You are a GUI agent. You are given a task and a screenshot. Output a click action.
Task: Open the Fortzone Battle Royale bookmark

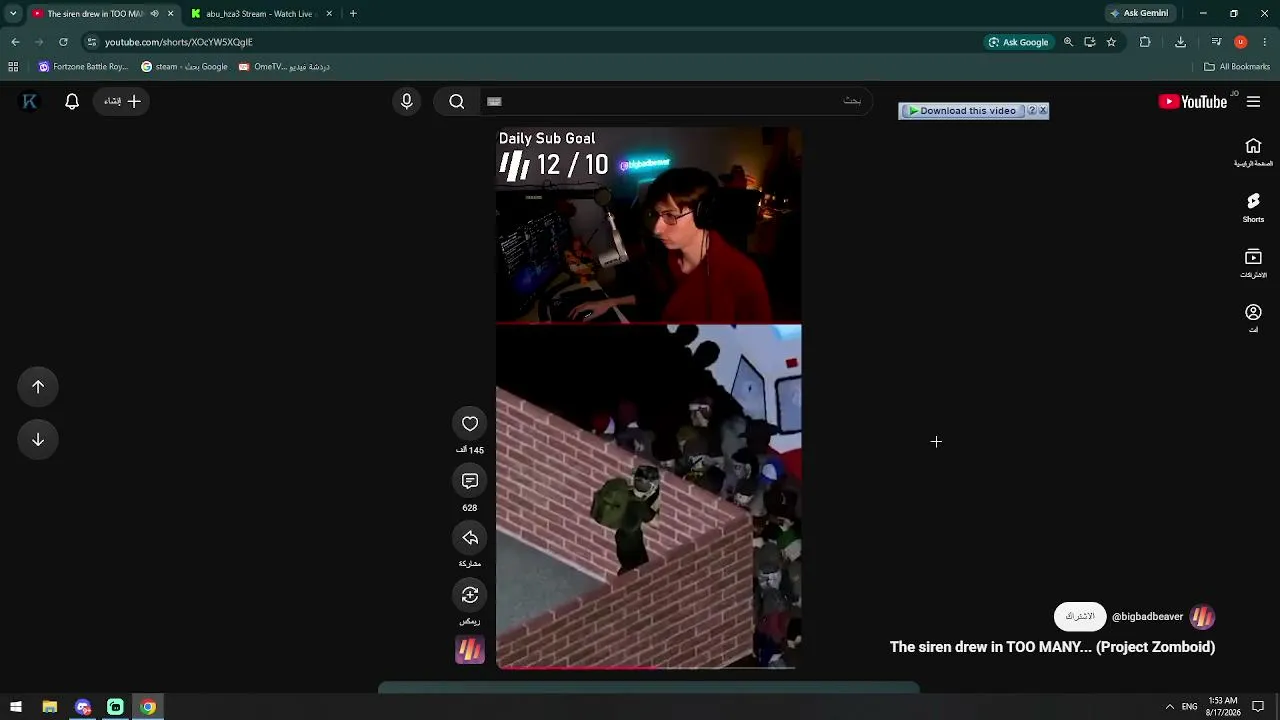click(x=83, y=67)
